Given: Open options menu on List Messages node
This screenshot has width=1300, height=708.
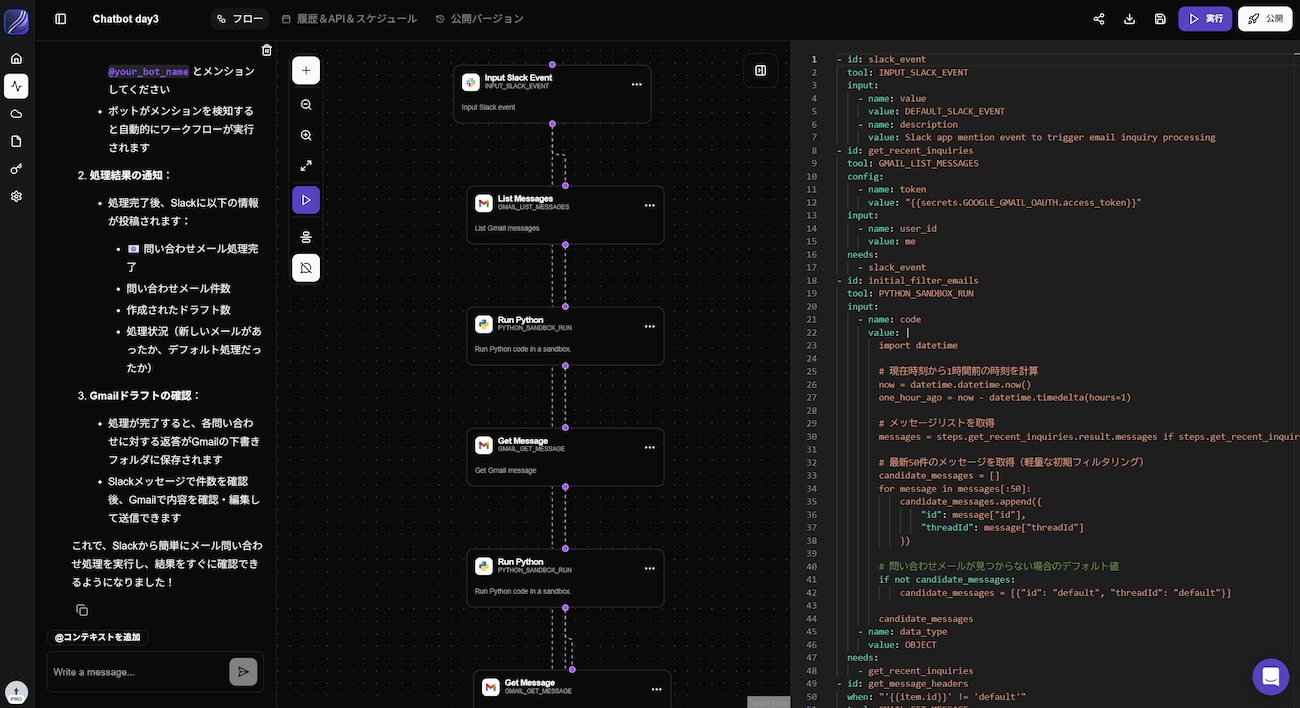Looking at the screenshot, I should tap(649, 205).
